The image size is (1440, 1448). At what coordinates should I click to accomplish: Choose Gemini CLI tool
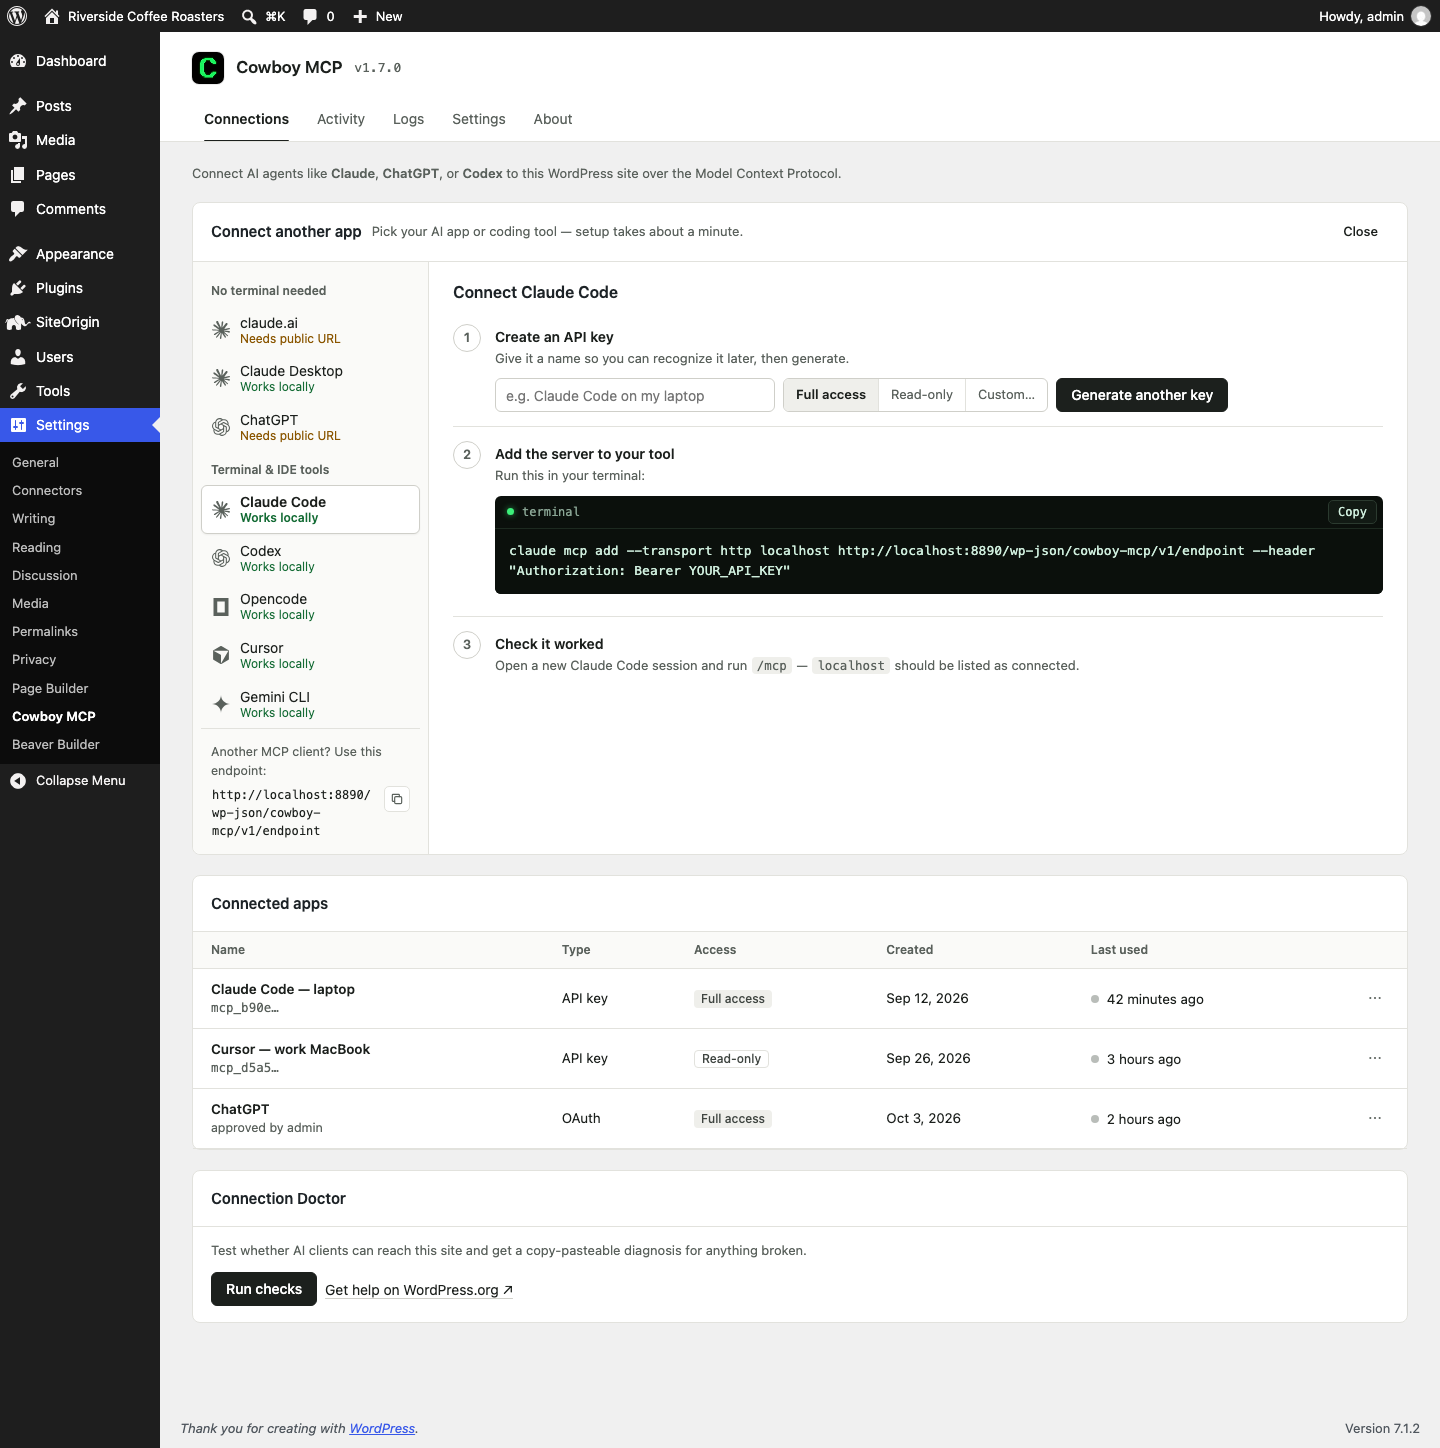tap(310, 704)
